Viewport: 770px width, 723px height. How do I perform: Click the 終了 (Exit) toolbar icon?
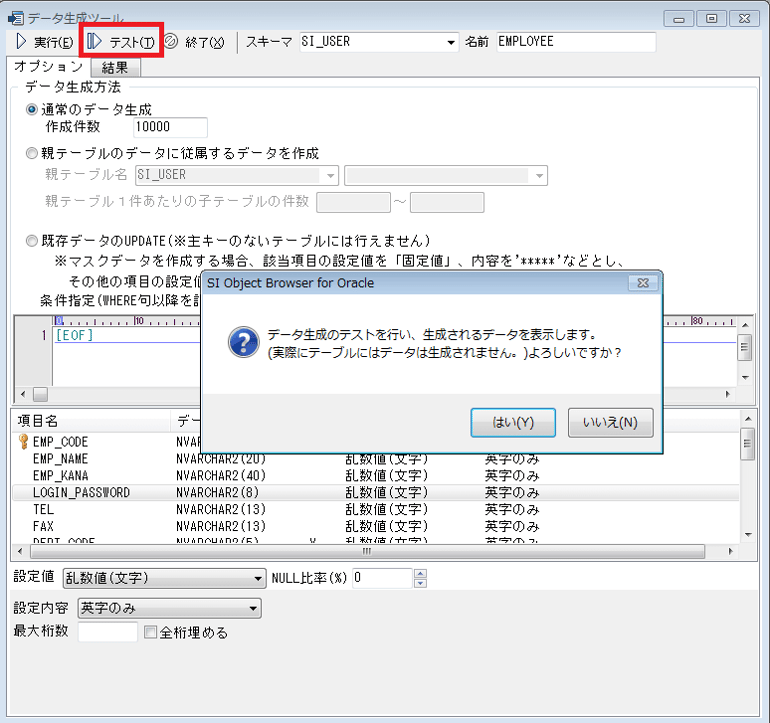pos(170,42)
